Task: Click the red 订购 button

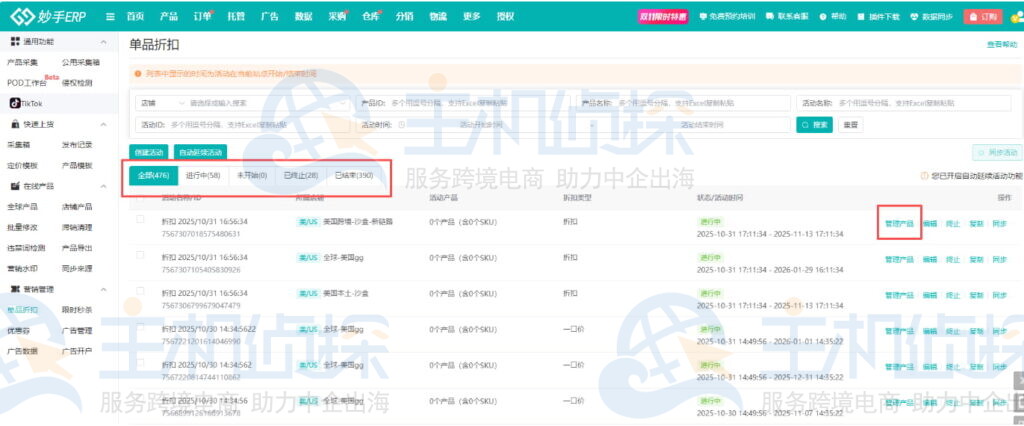Action: coord(982,17)
